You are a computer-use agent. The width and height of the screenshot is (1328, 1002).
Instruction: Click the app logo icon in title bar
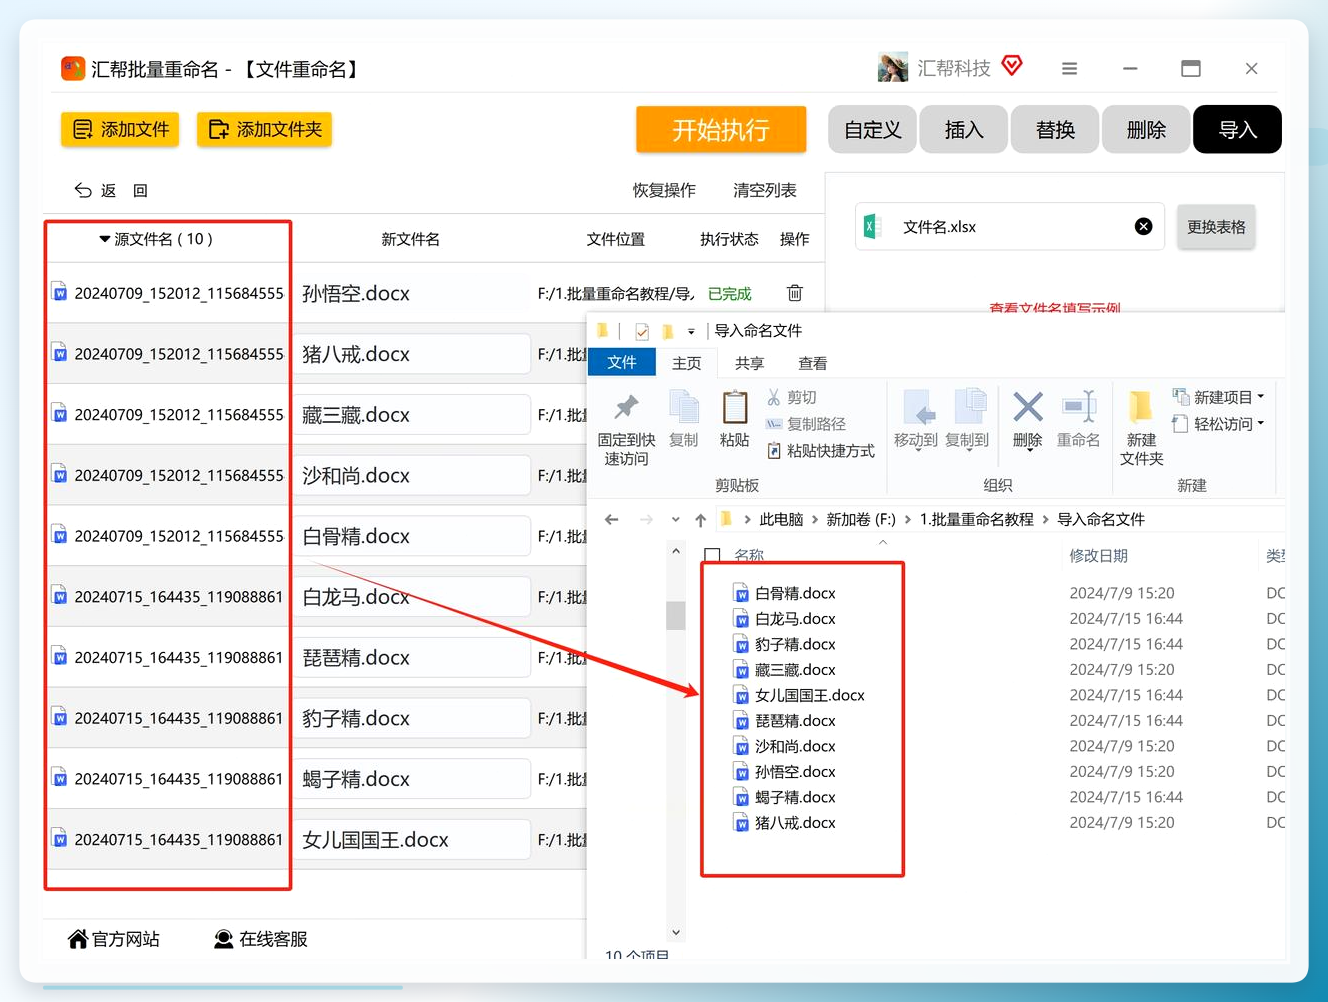(x=73, y=68)
